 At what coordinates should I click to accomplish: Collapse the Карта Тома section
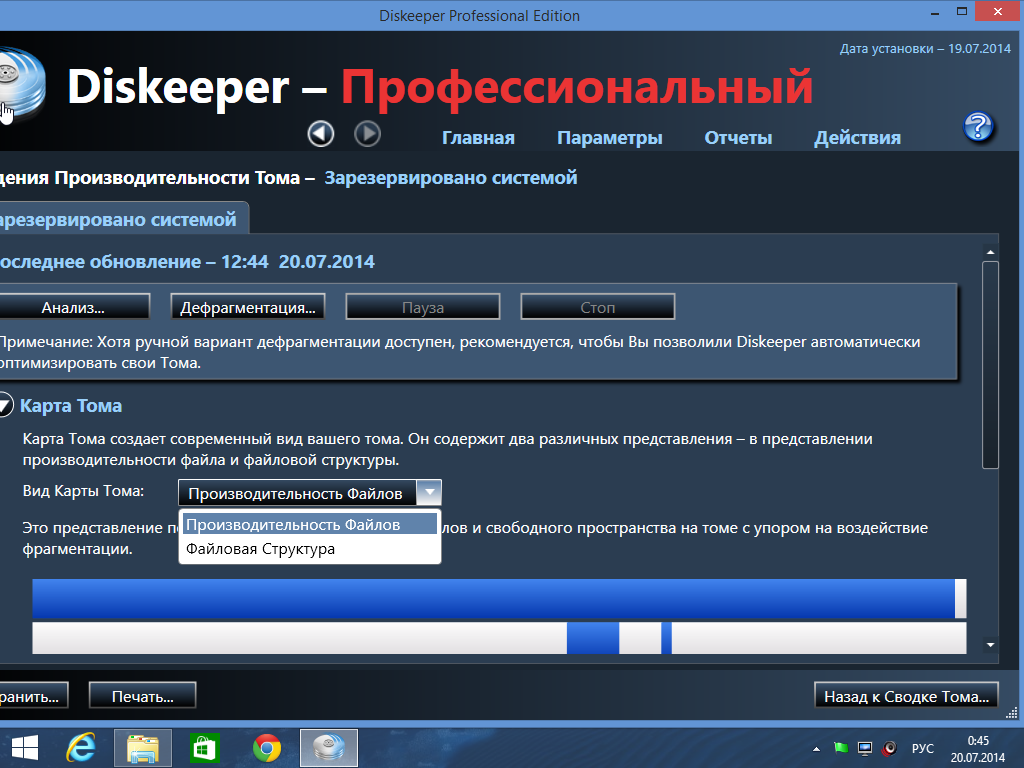(4, 405)
